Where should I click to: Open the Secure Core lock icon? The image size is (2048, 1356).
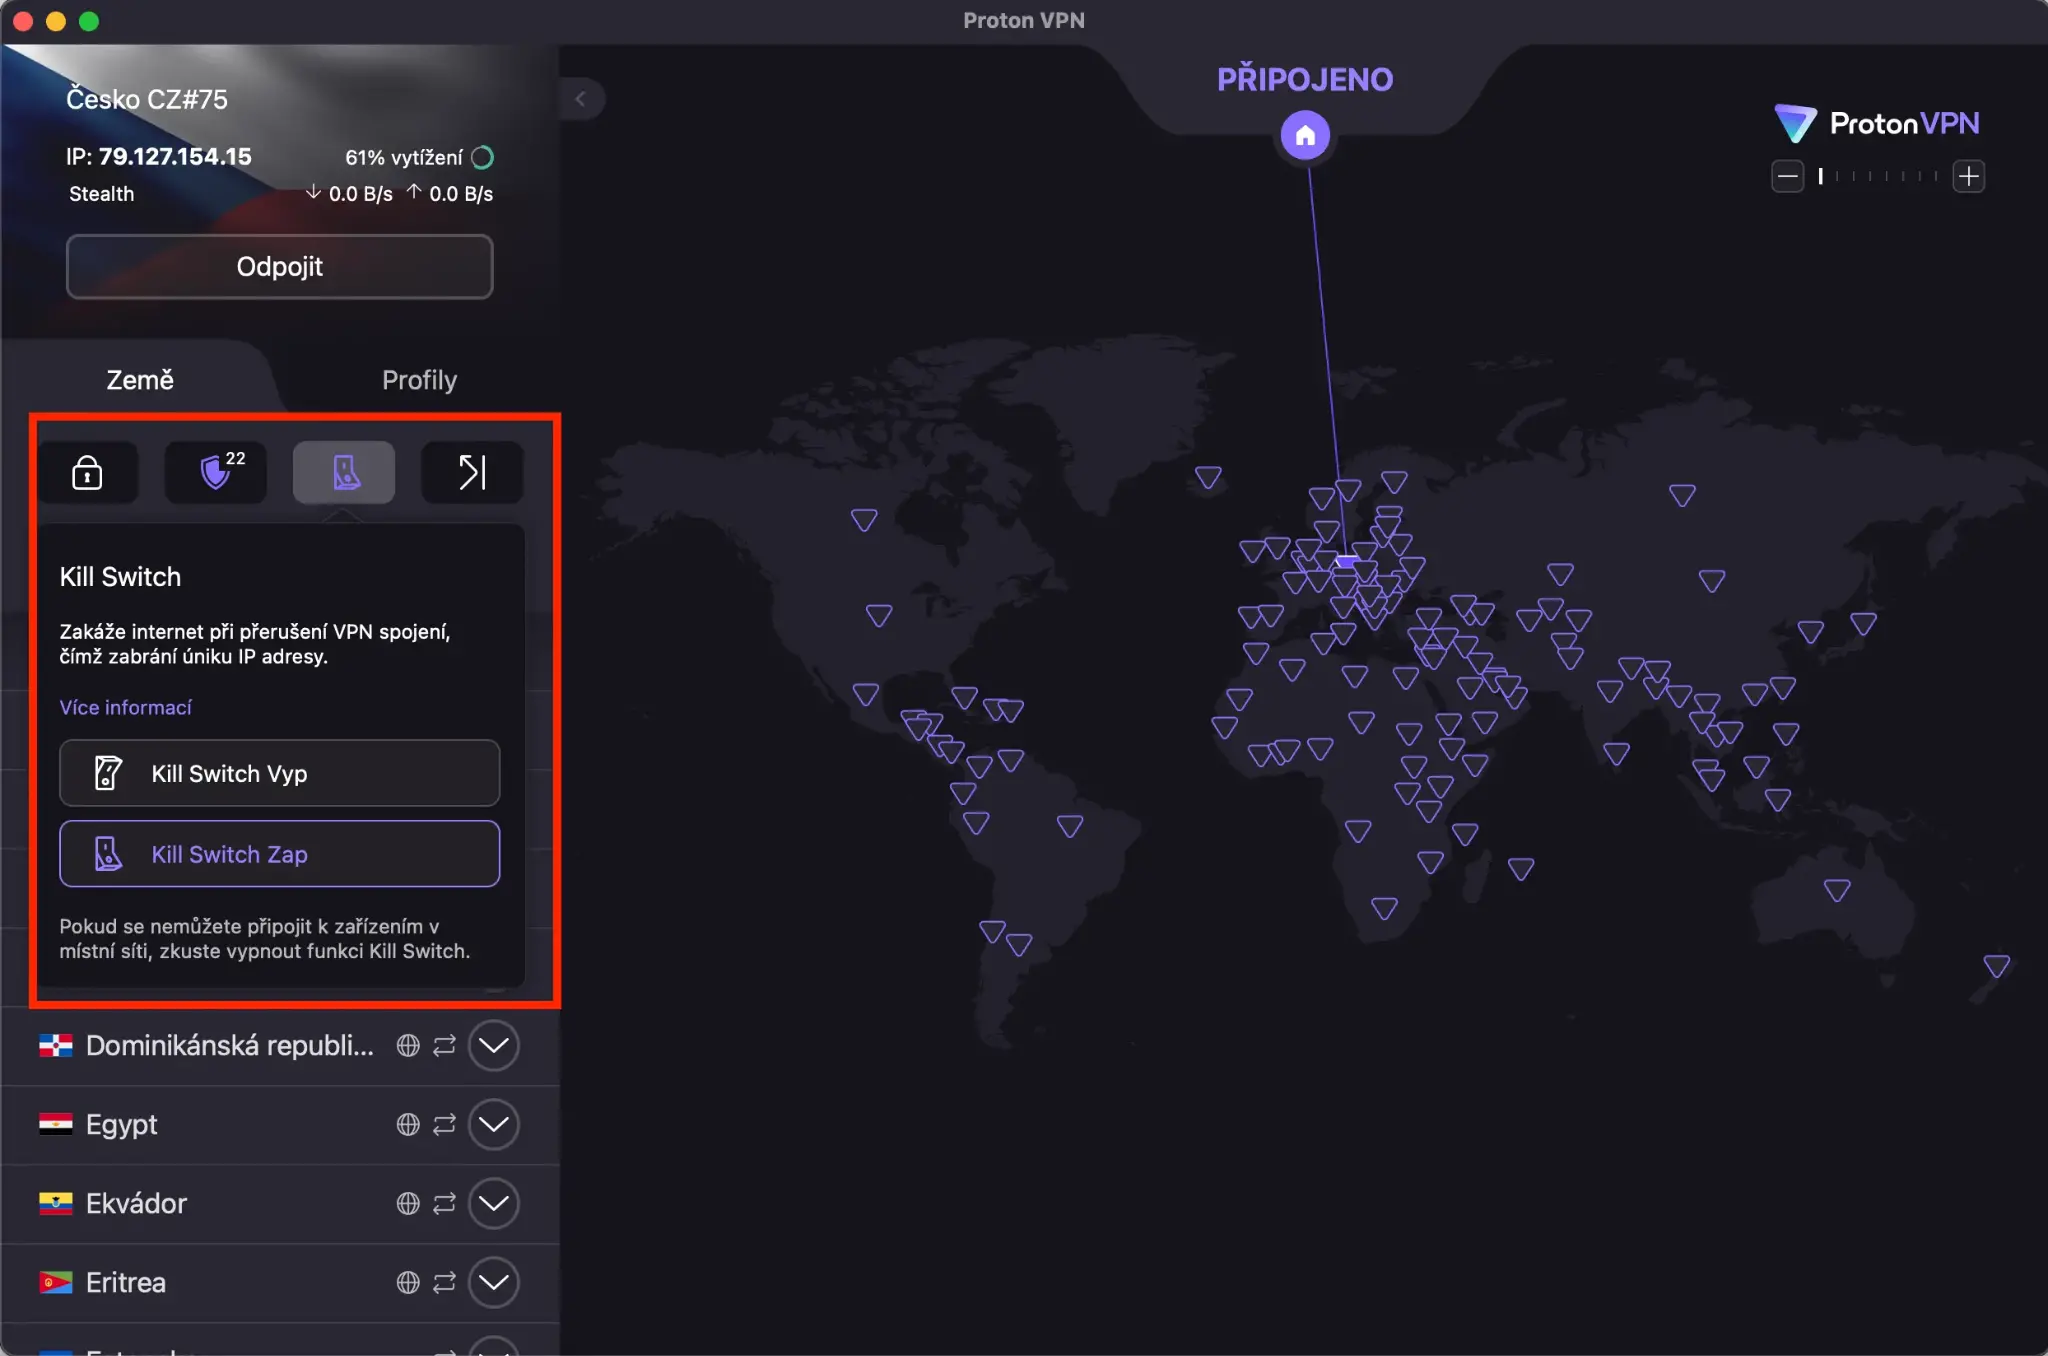[x=87, y=472]
